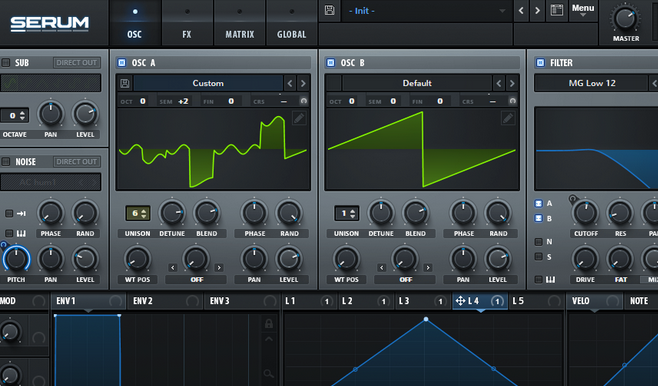Open OSC A wavetable editor pencil icon
The width and height of the screenshot is (658, 386).
[x=299, y=118]
